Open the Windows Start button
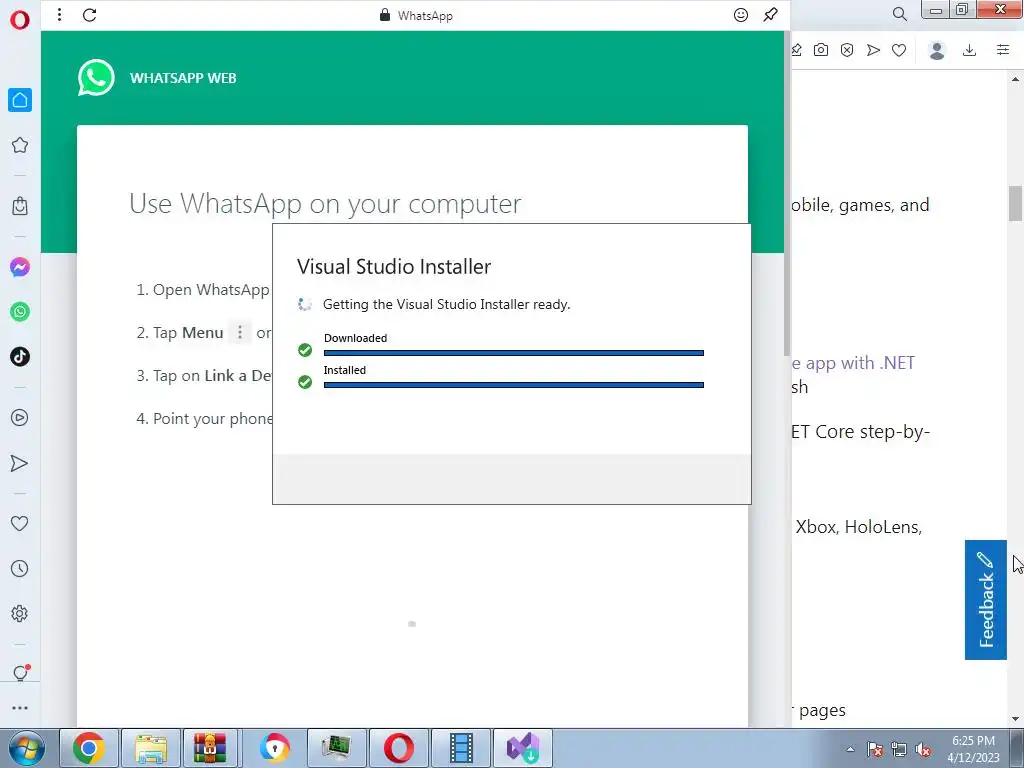Screen dimensions: 1024x768 click(27, 748)
